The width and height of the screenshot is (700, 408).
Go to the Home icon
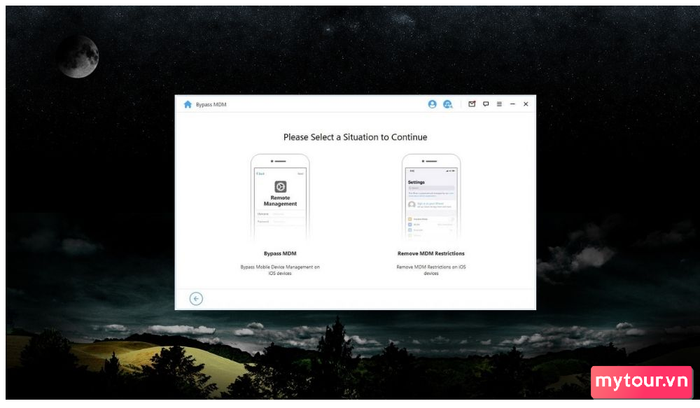point(188,104)
